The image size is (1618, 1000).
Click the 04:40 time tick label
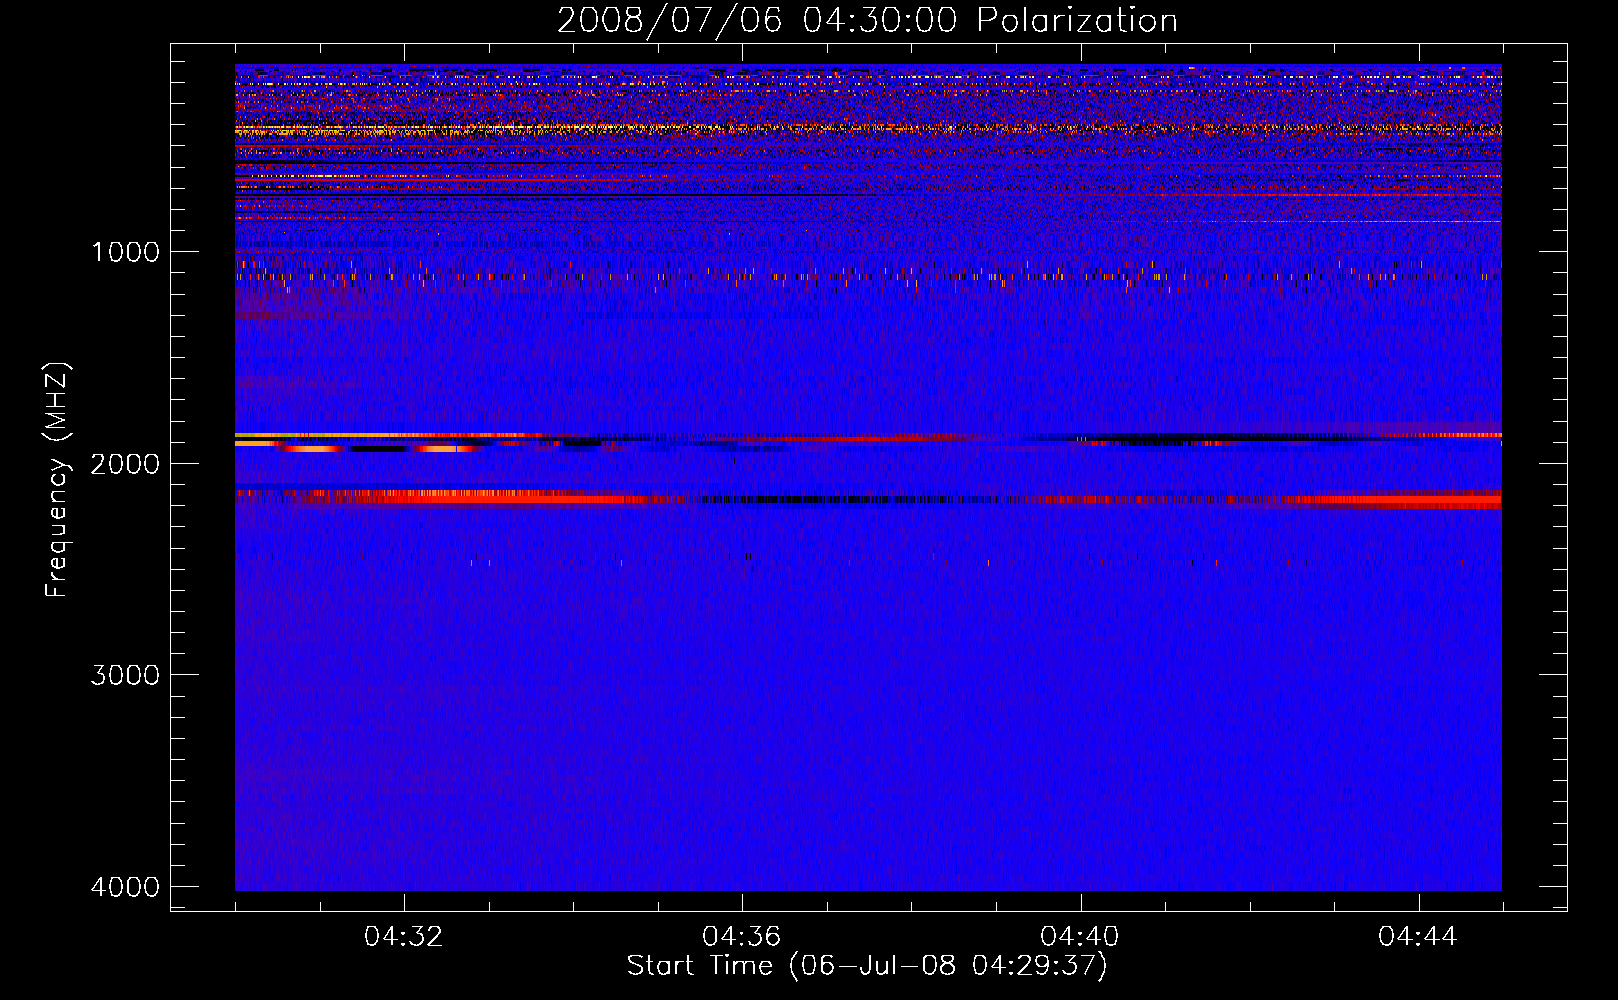click(x=1080, y=937)
